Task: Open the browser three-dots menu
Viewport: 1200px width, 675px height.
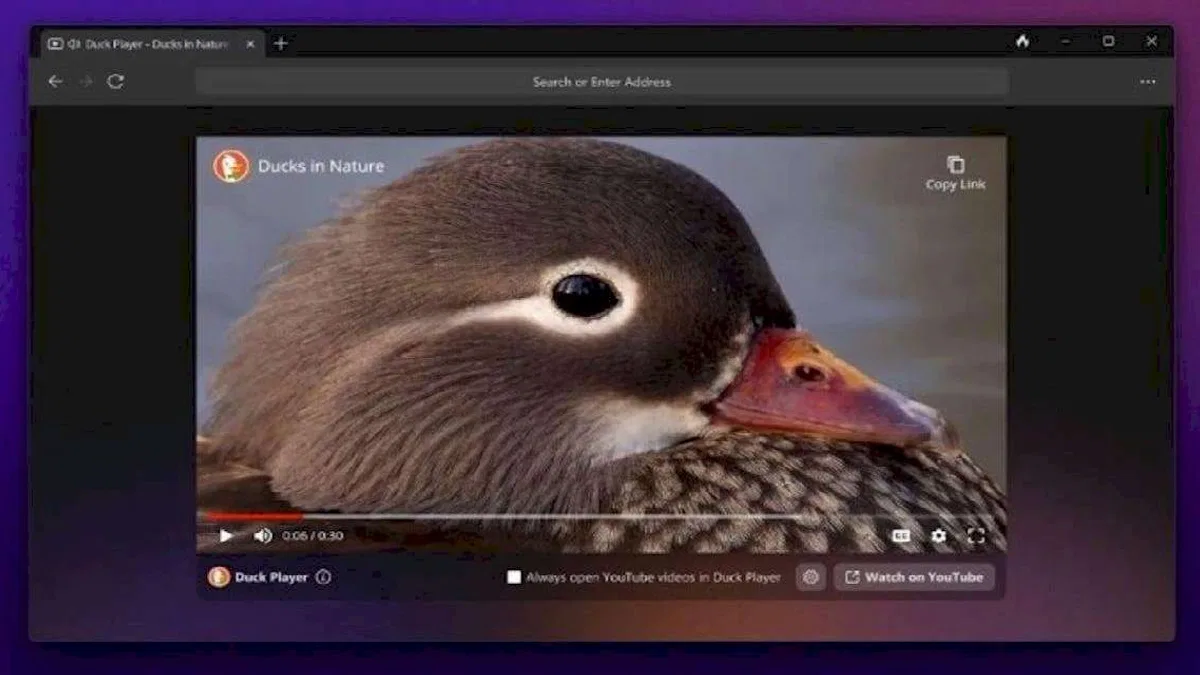Action: pos(1148,82)
